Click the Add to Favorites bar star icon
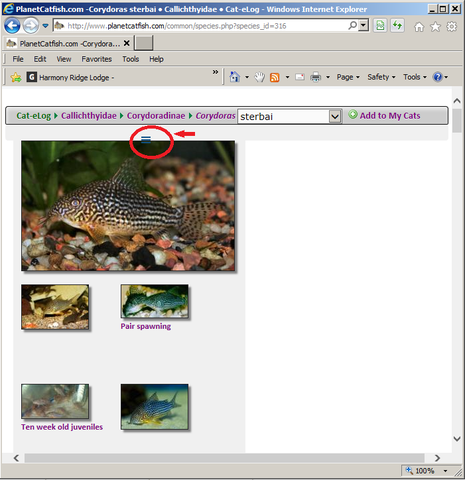Screen dimensions: 465x480 16,77
